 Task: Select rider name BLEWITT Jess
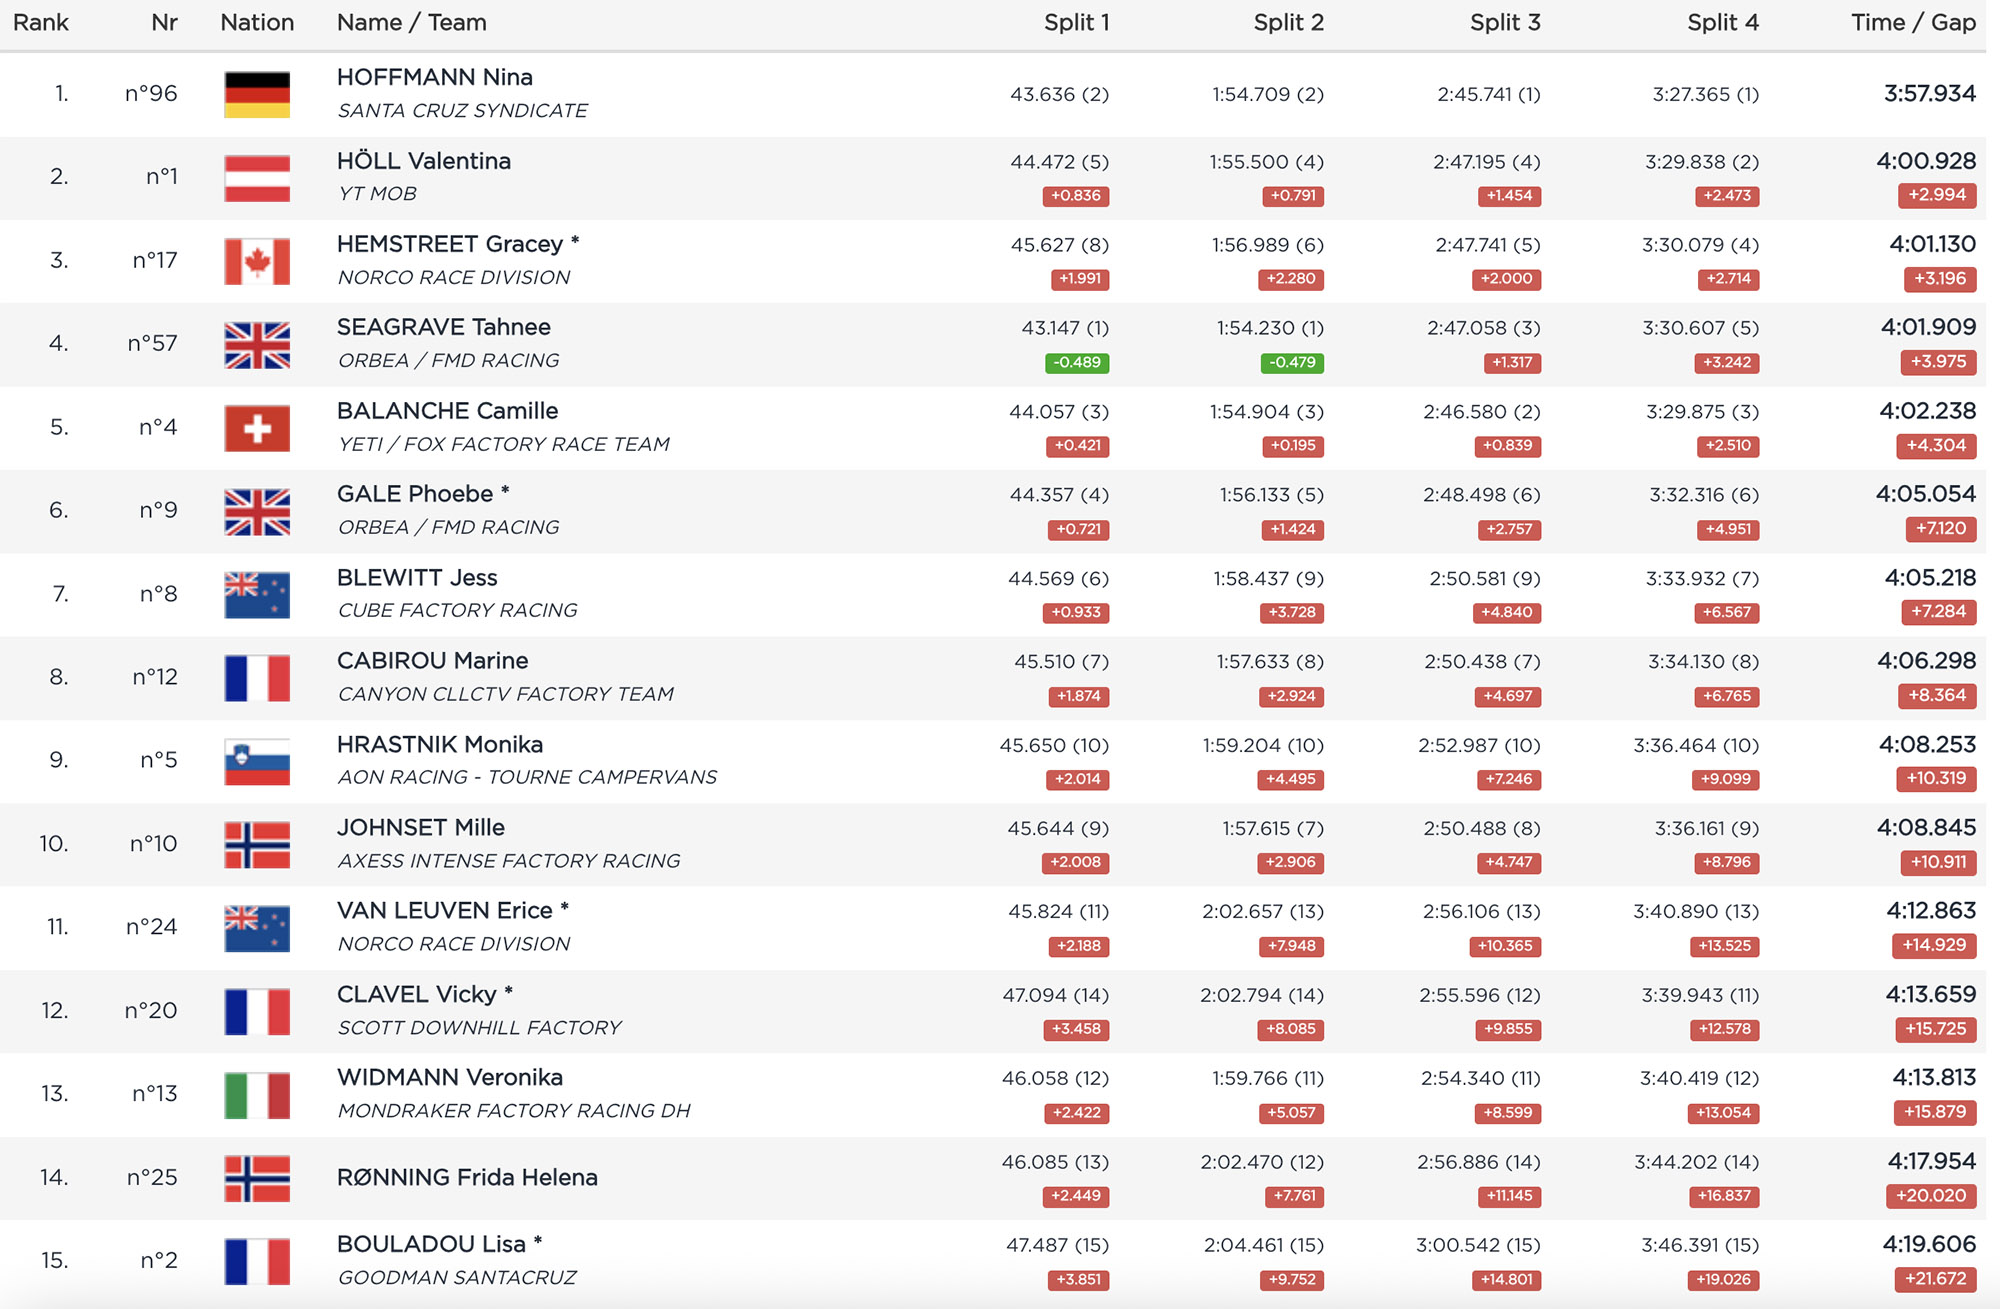[x=417, y=578]
